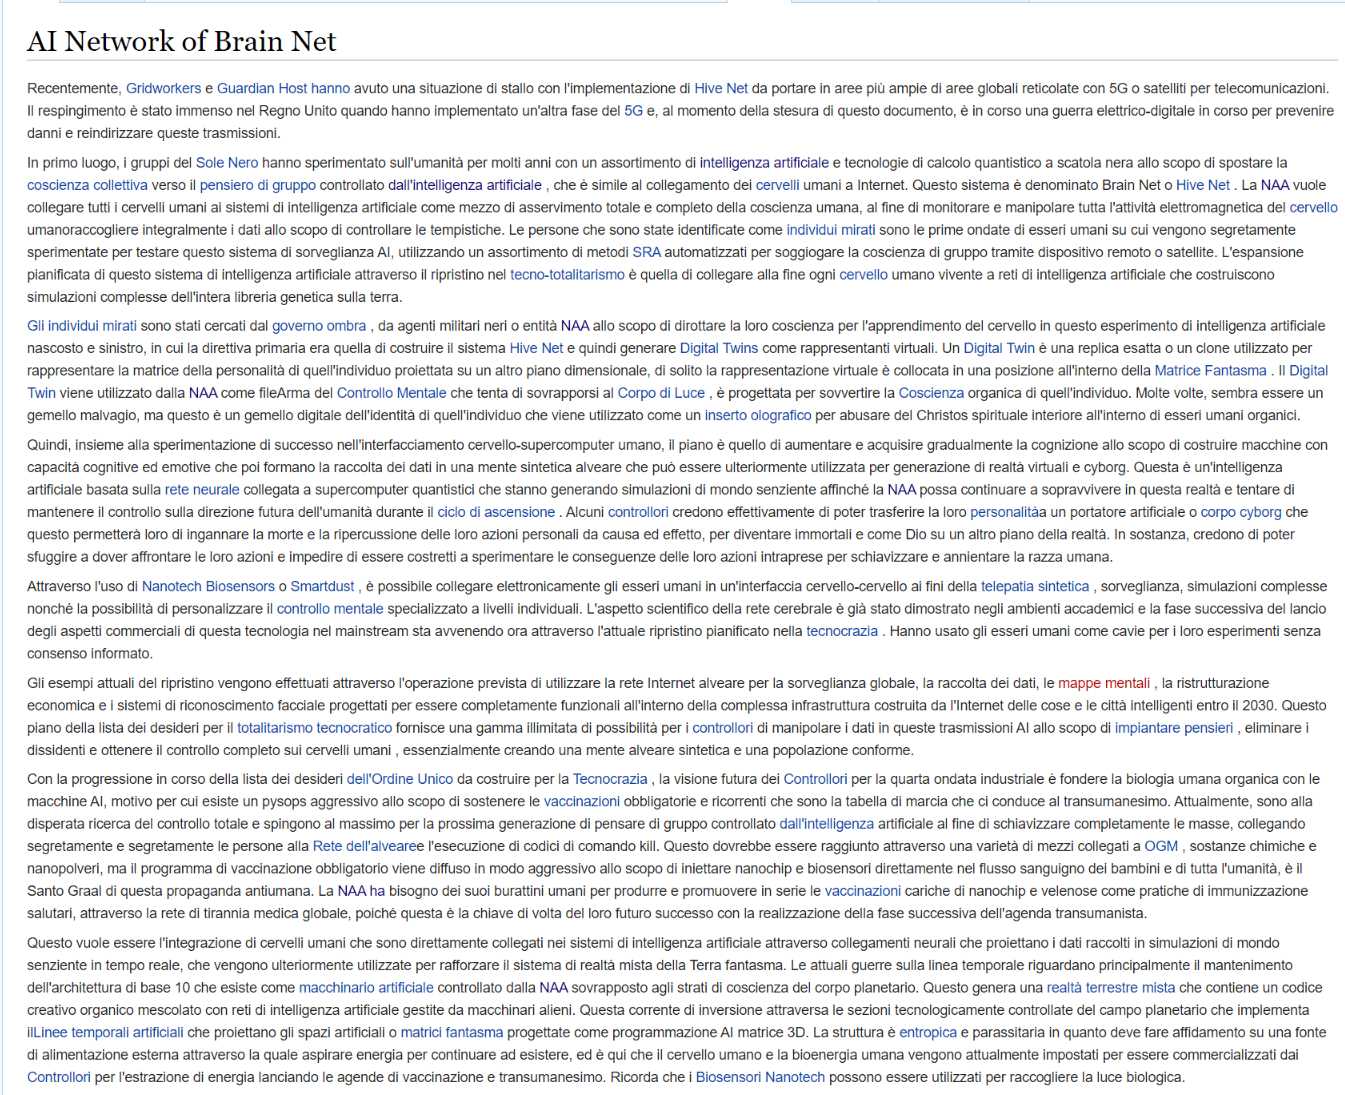This screenshot has width=1345, height=1095.
Task: Follow the telepatia sintetica link
Action: 1034,586
